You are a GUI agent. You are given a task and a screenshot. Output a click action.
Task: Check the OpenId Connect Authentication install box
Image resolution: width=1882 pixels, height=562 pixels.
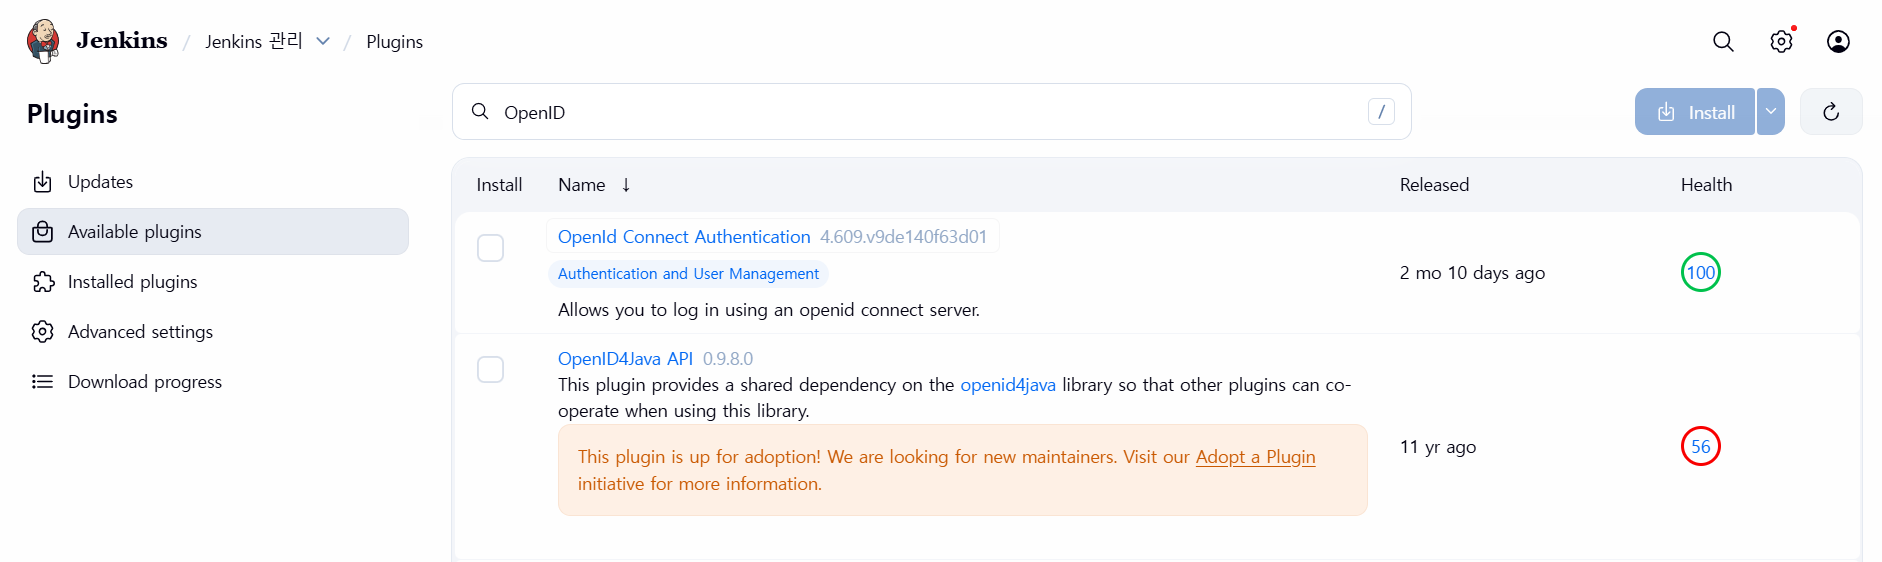pos(490,248)
